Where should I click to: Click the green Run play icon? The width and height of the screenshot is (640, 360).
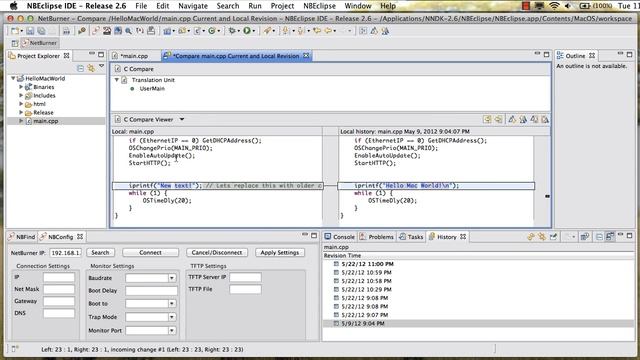coord(247,31)
